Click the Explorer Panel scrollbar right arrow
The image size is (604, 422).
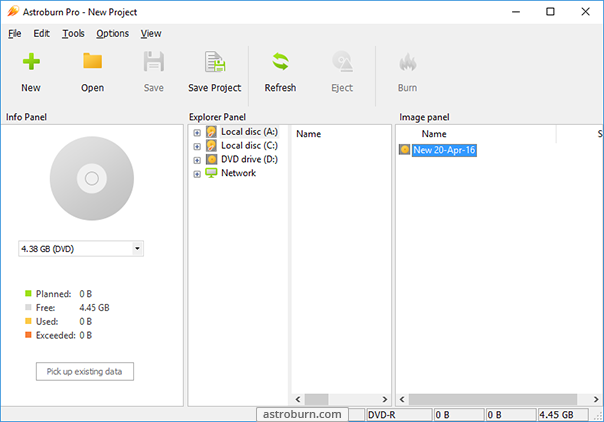(384, 399)
